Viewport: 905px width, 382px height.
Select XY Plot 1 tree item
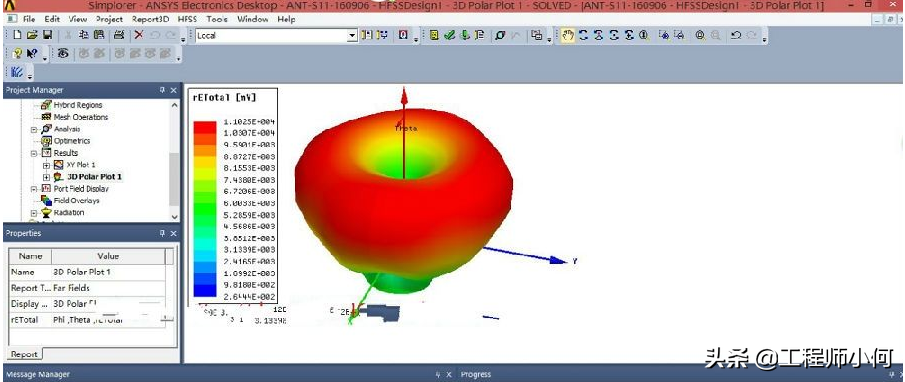(x=81, y=165)
